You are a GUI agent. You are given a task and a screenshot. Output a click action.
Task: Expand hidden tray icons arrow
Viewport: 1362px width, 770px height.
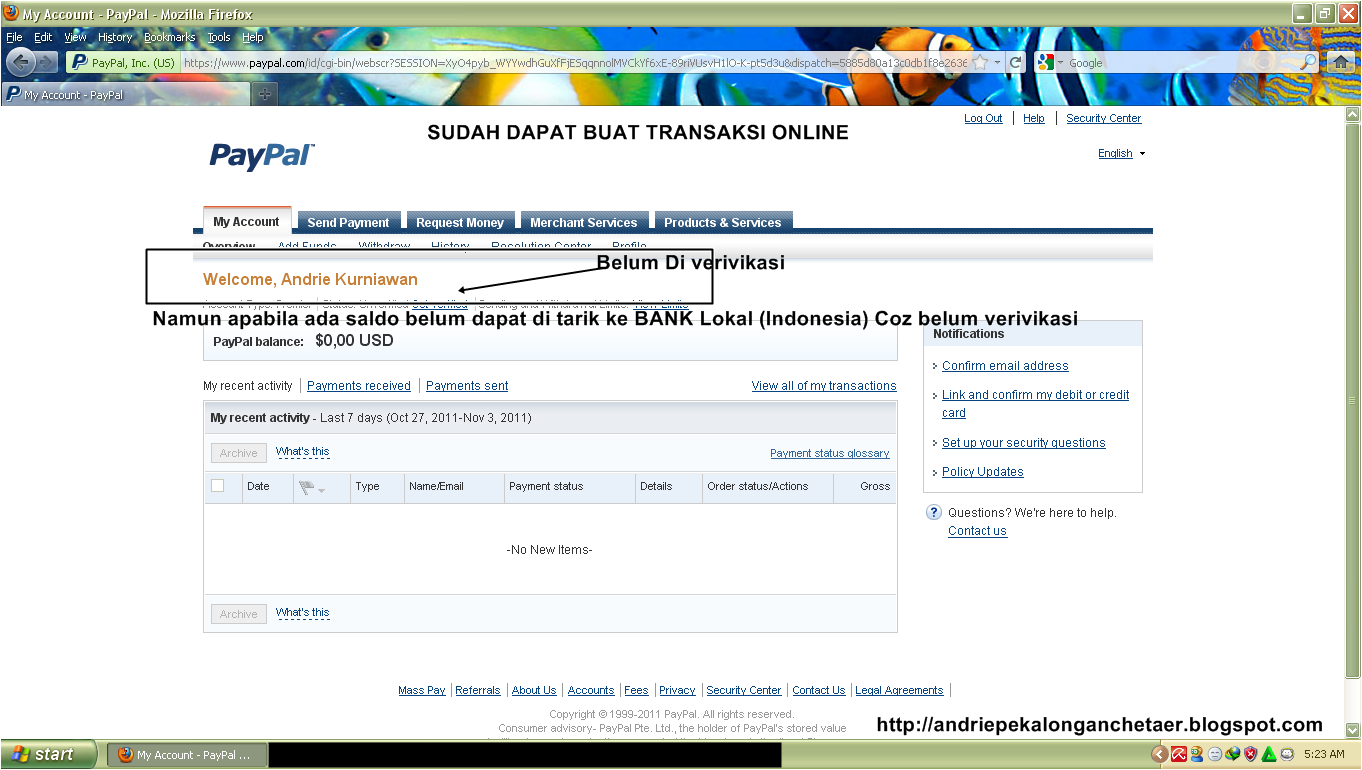tap(1160, 754)
